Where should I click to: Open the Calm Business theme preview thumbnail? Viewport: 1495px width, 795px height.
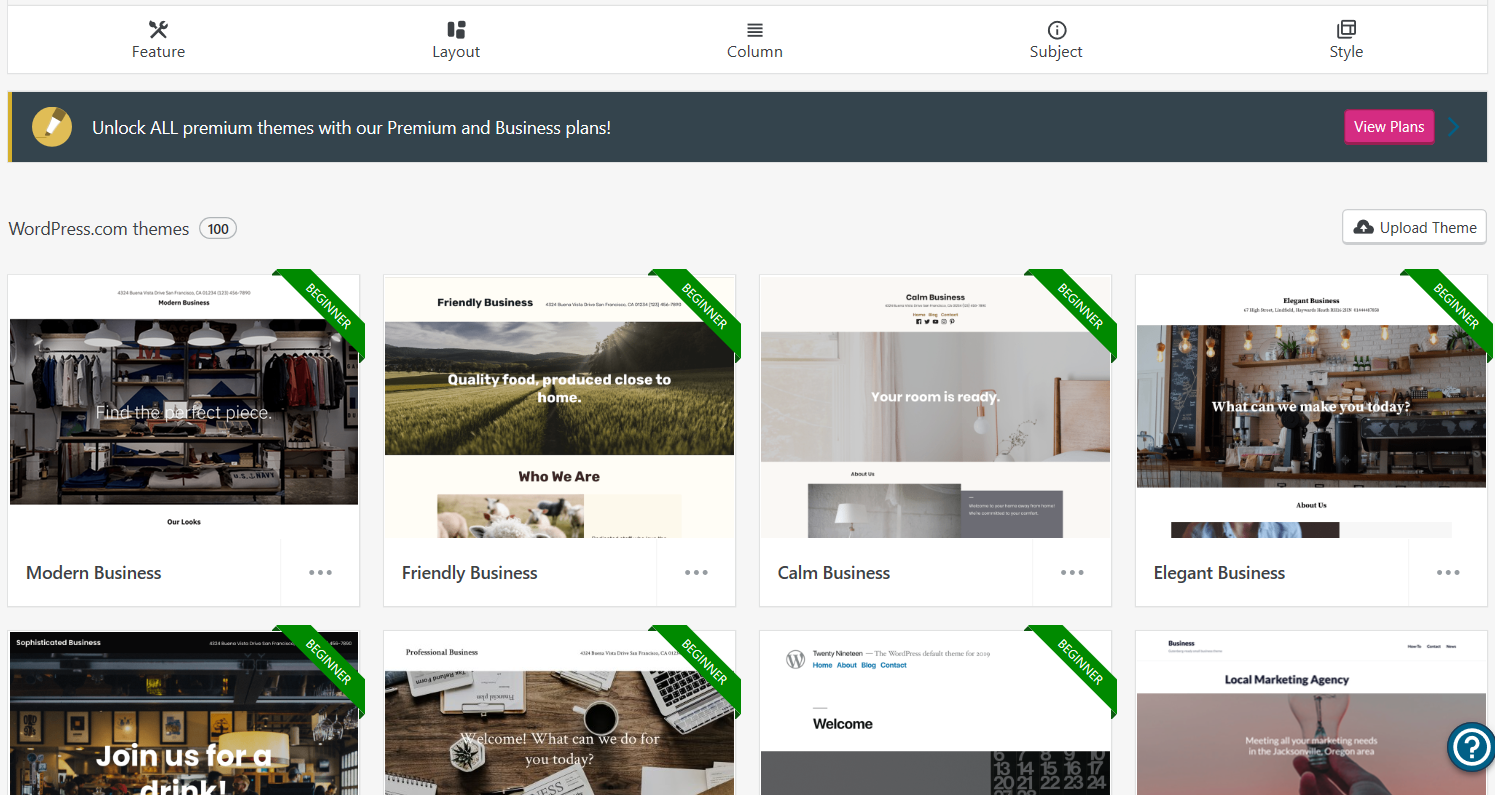(x=935, y=407)
